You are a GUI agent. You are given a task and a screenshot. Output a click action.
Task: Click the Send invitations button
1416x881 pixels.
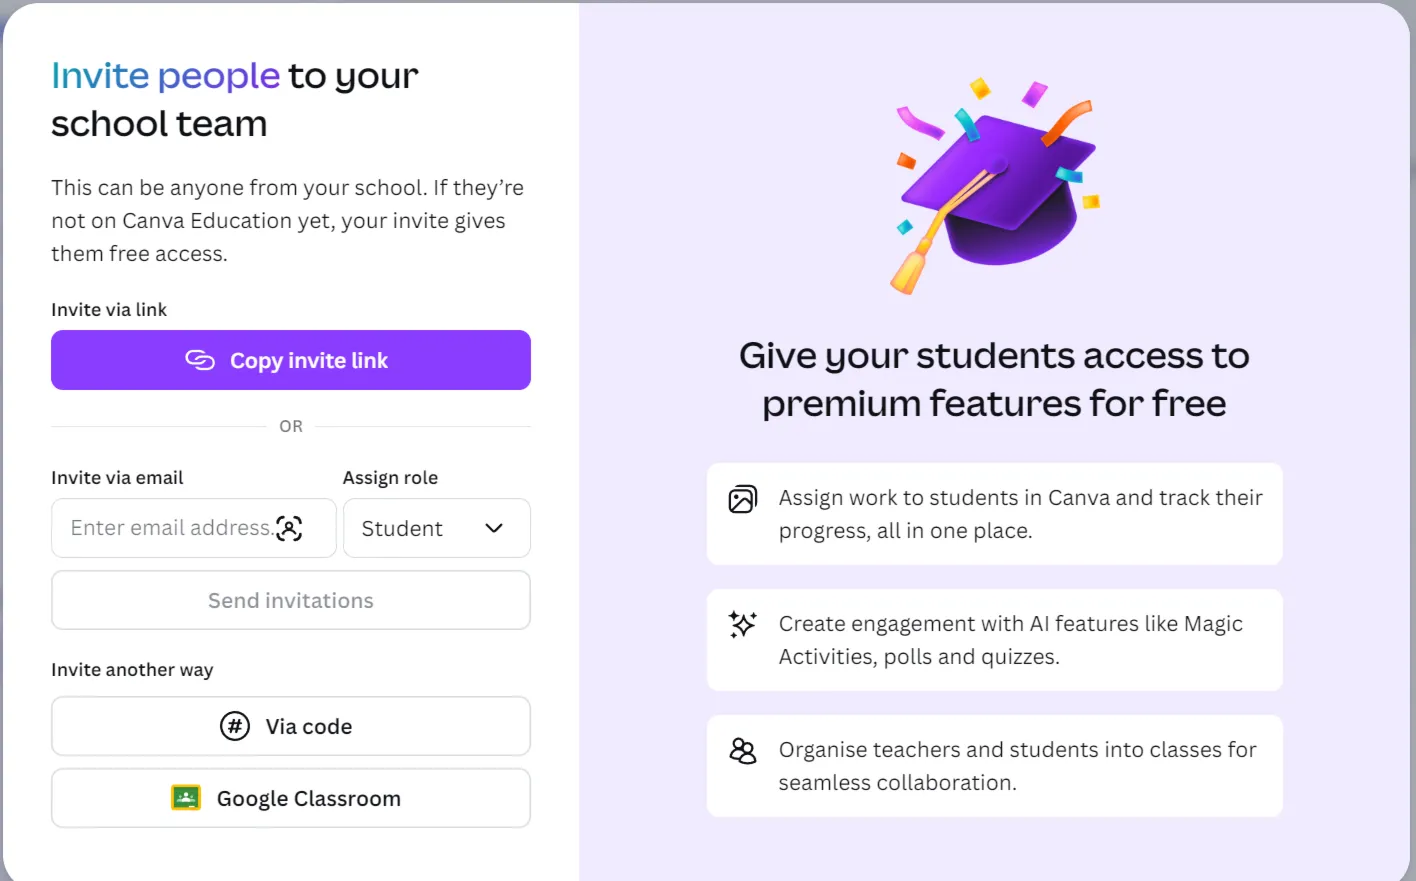(x=291, y=600)
